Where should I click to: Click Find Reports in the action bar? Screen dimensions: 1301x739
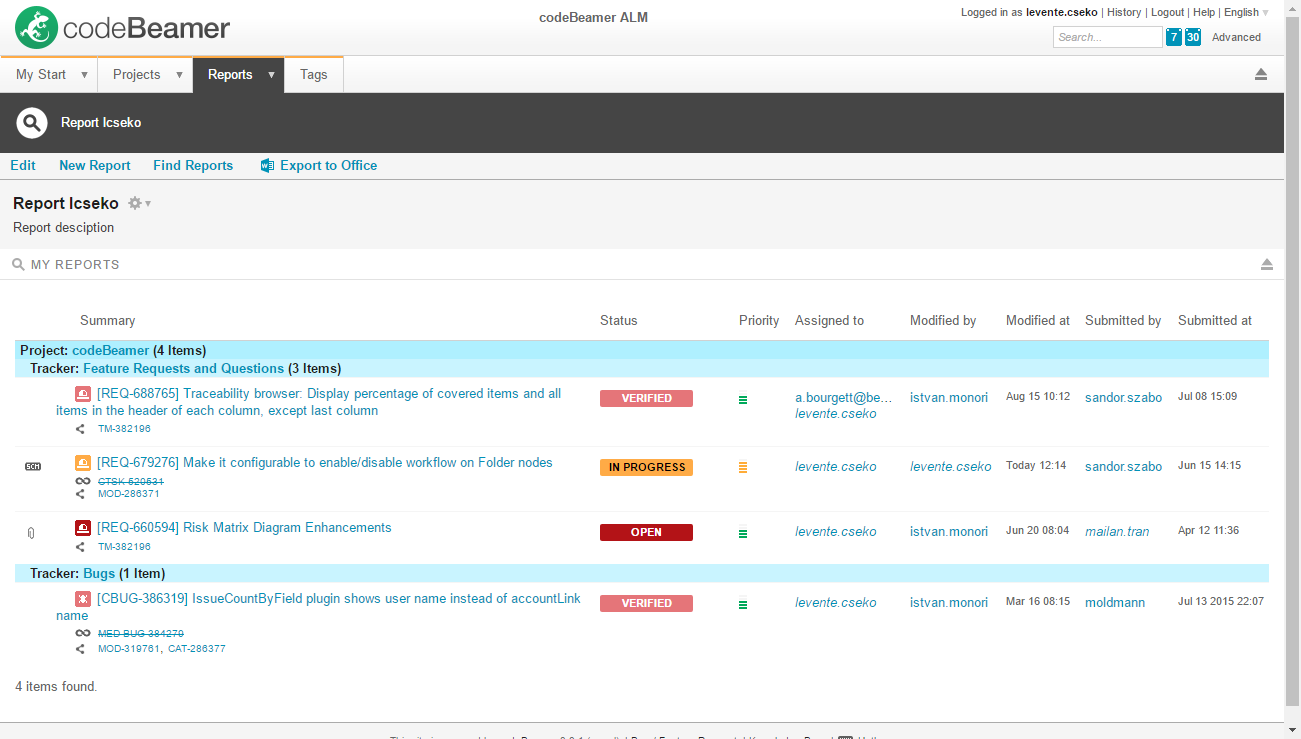pyautogui.click(x=193, y=166)
